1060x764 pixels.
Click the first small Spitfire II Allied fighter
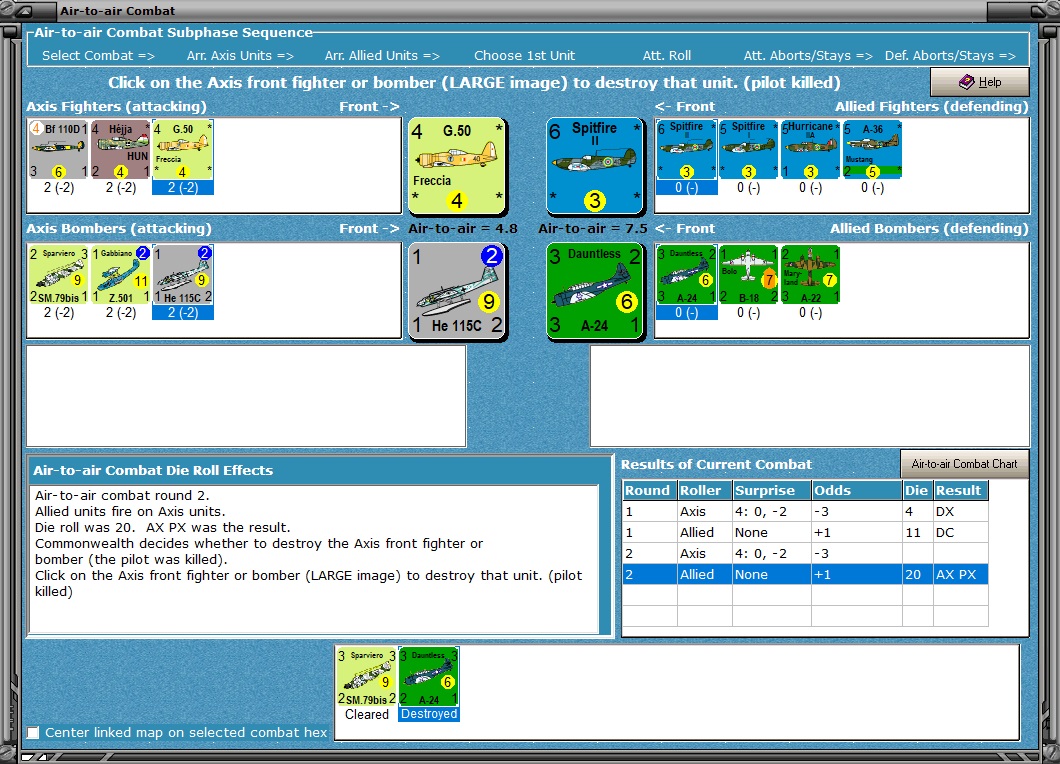point(686,149)
